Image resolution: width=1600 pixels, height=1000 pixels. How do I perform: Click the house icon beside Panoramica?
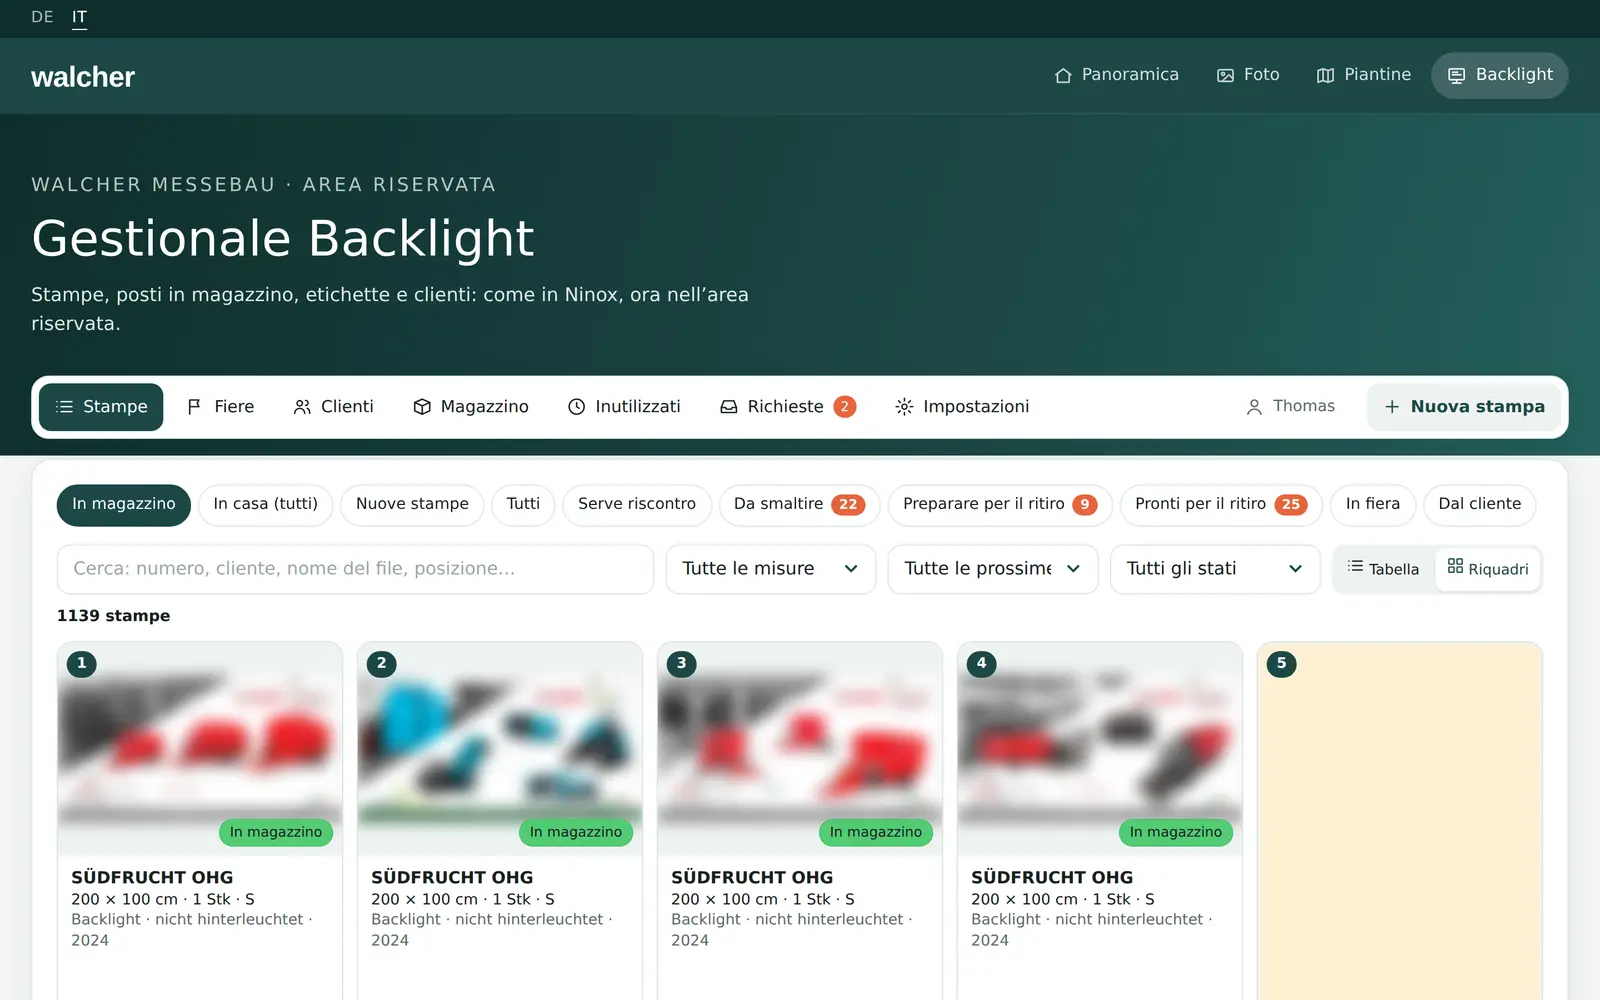(x=1063, y=75)
